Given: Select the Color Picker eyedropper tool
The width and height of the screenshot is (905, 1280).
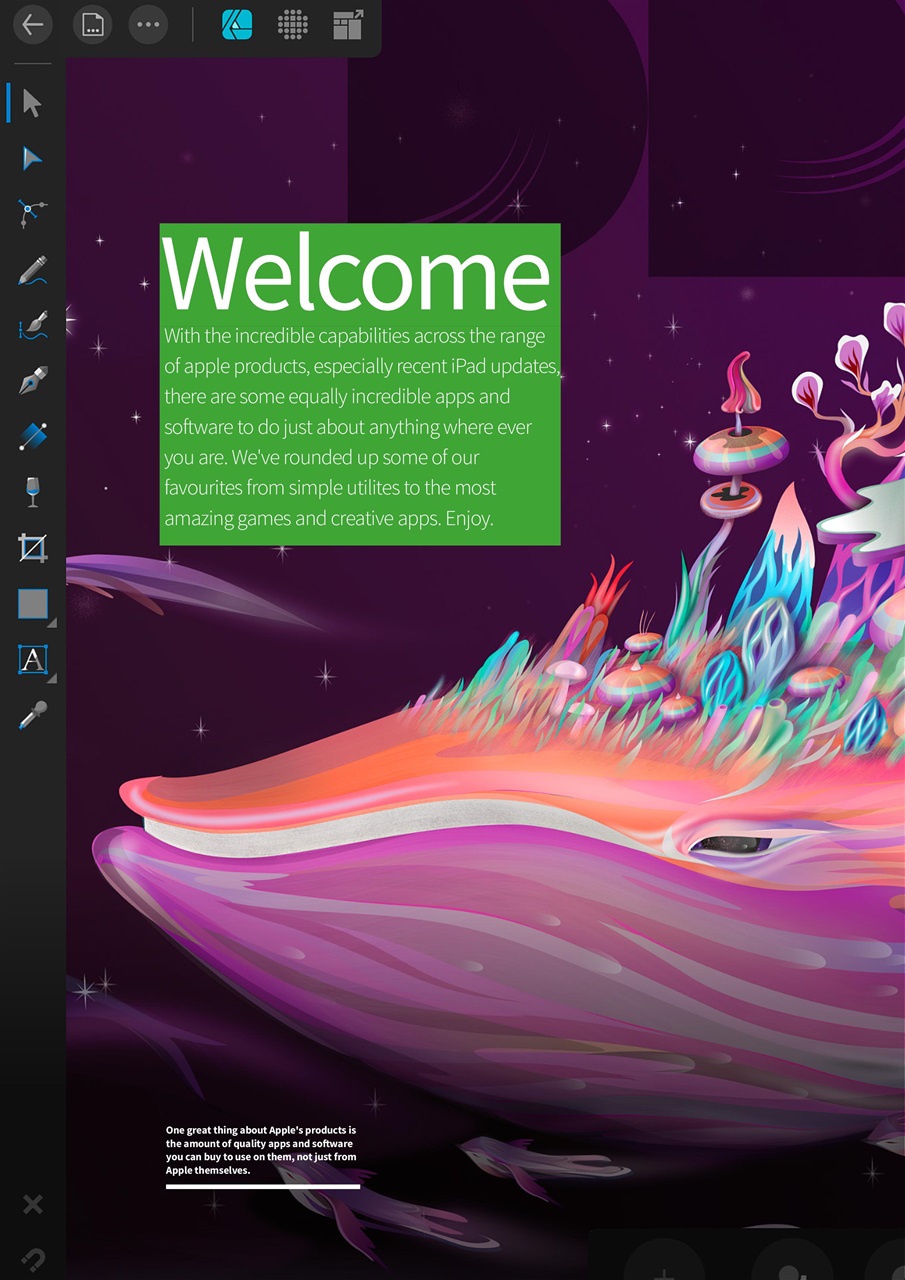Looking at the screenshot, I should (x=33, y=715).
